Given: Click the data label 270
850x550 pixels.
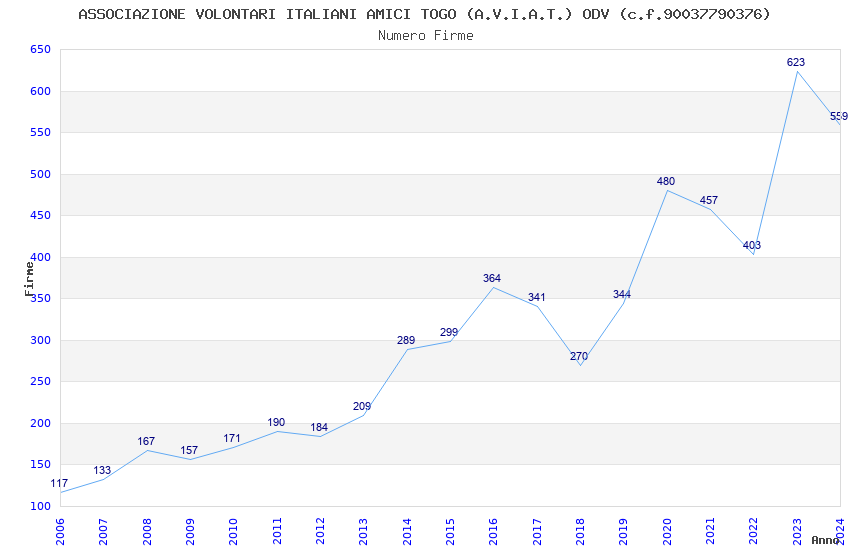Looking at the screenshot, I should [578, 357].
